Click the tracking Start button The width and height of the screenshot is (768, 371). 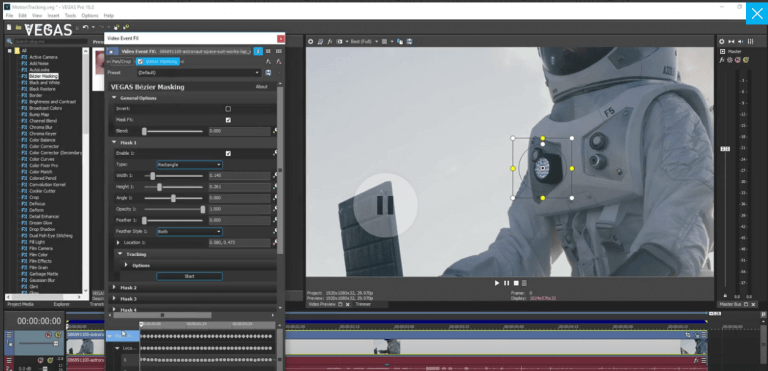[x=190, y=276]
